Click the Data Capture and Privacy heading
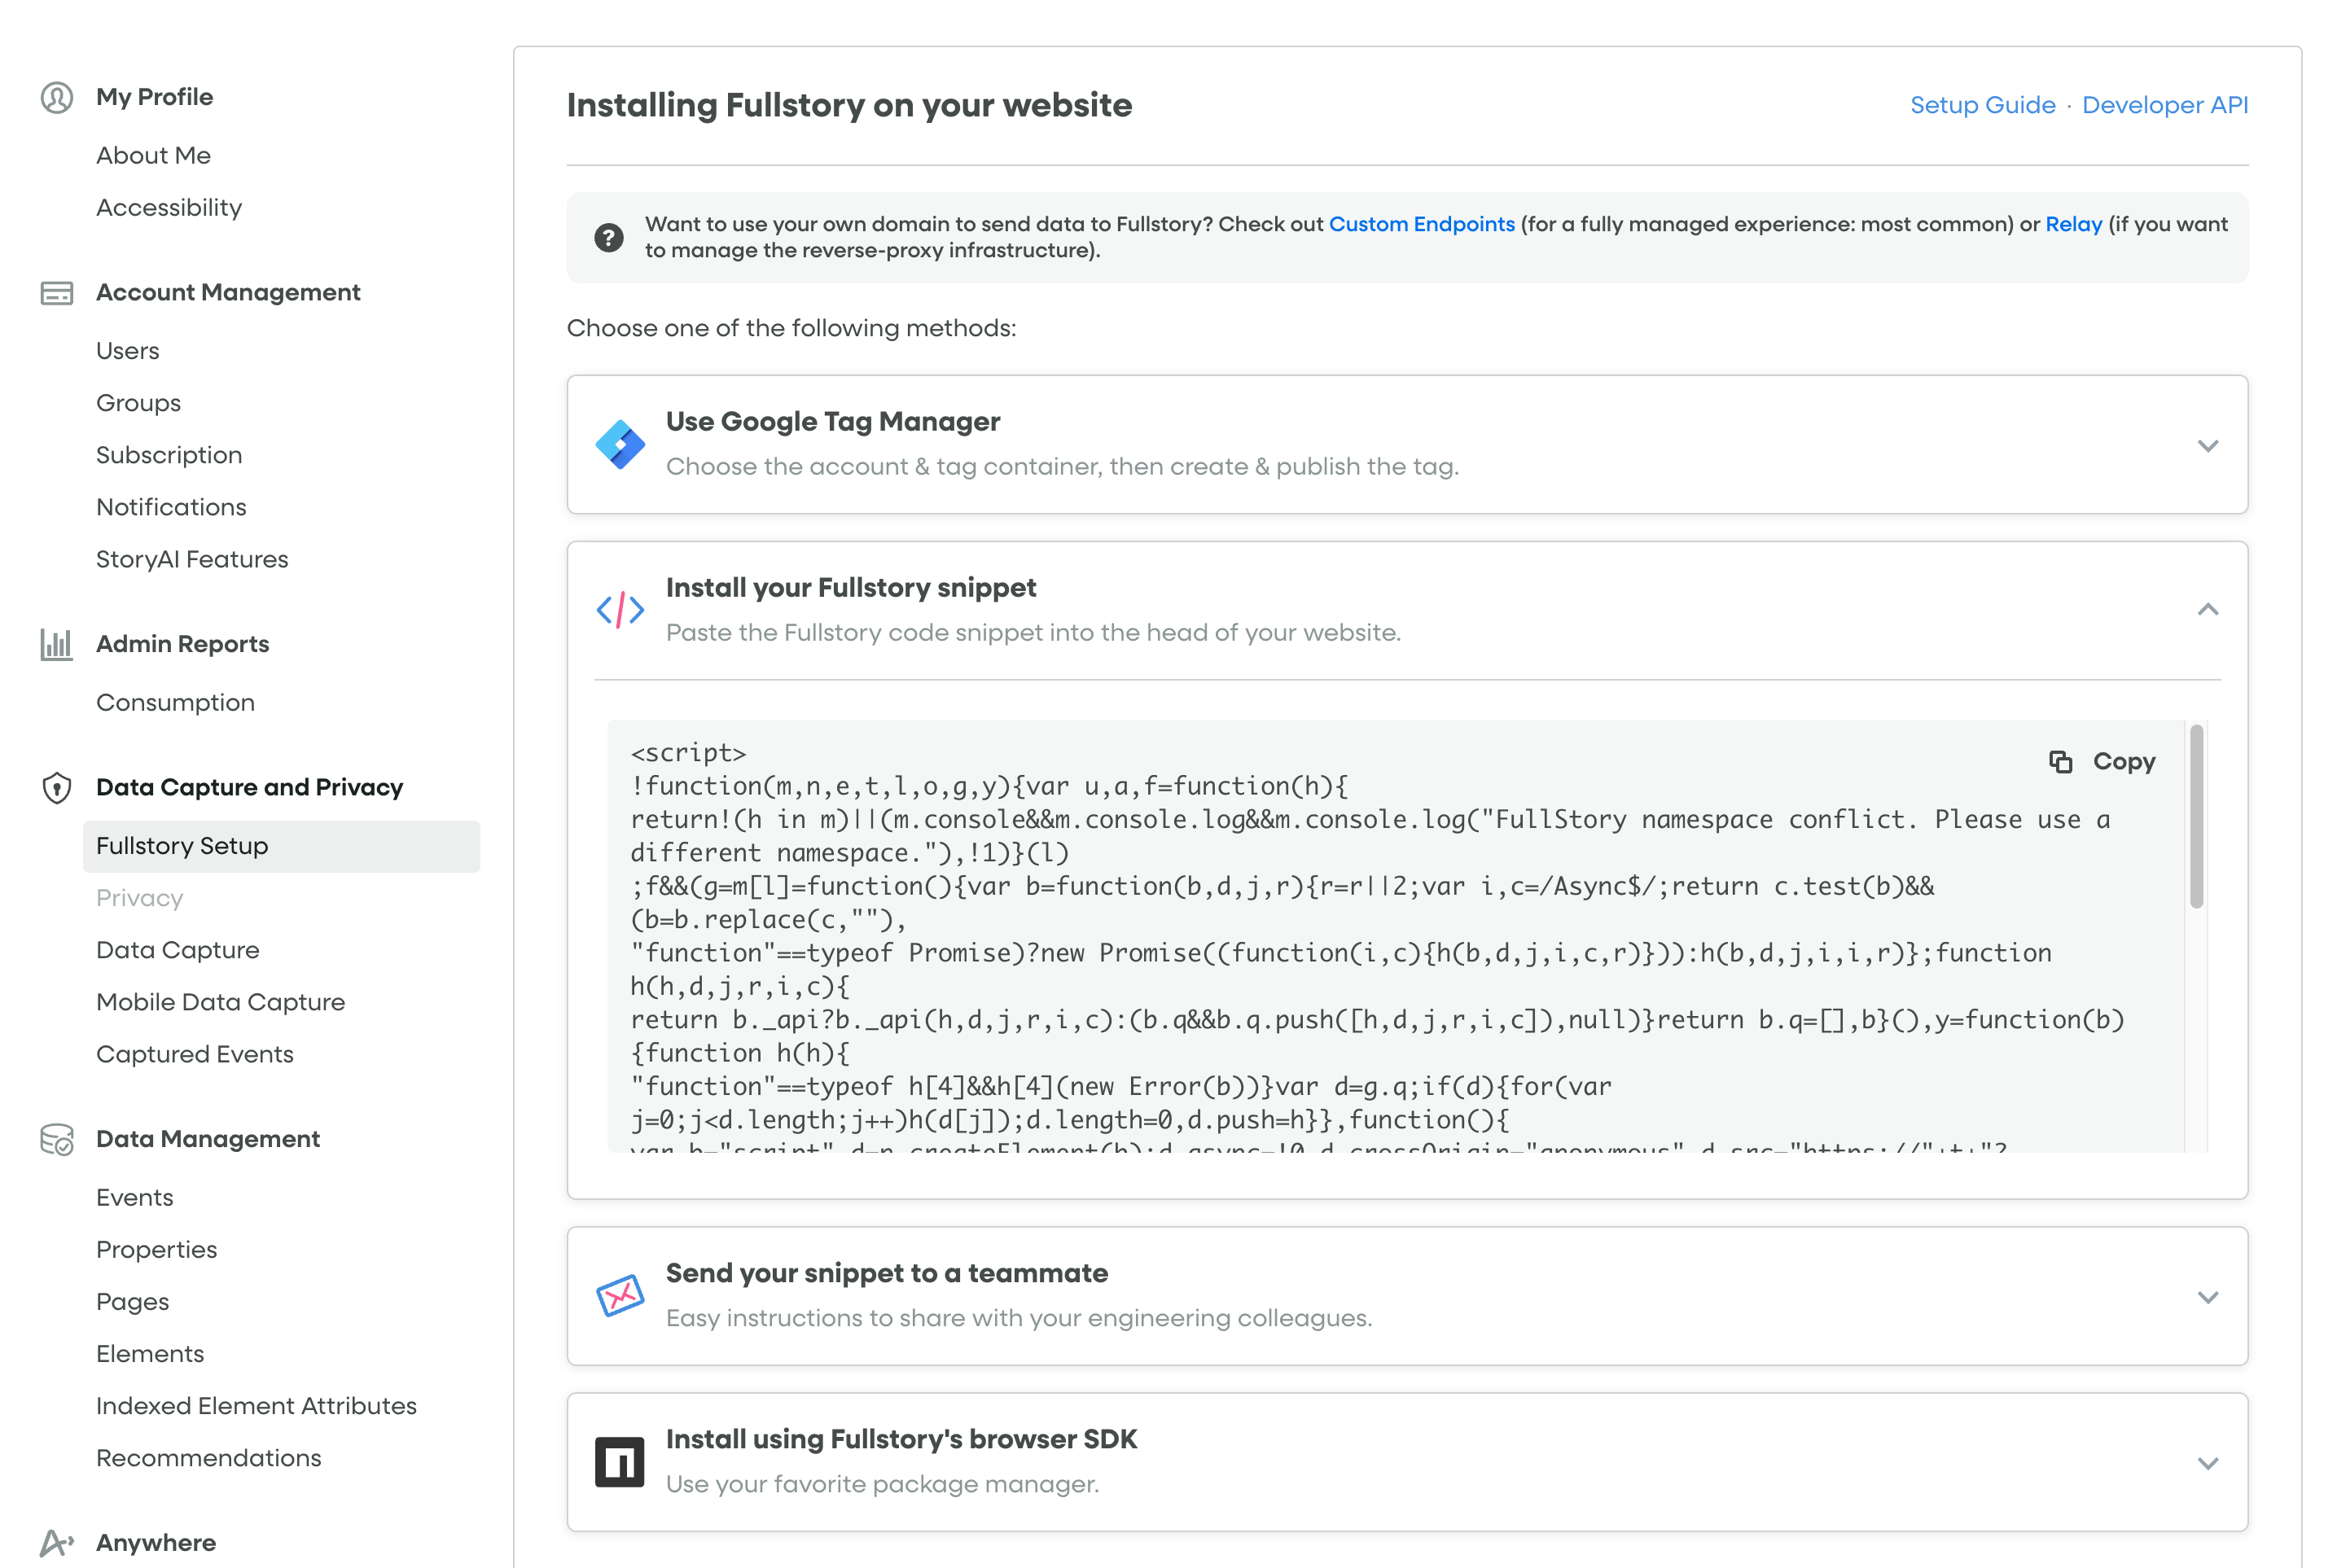 (x=249, y=788)
